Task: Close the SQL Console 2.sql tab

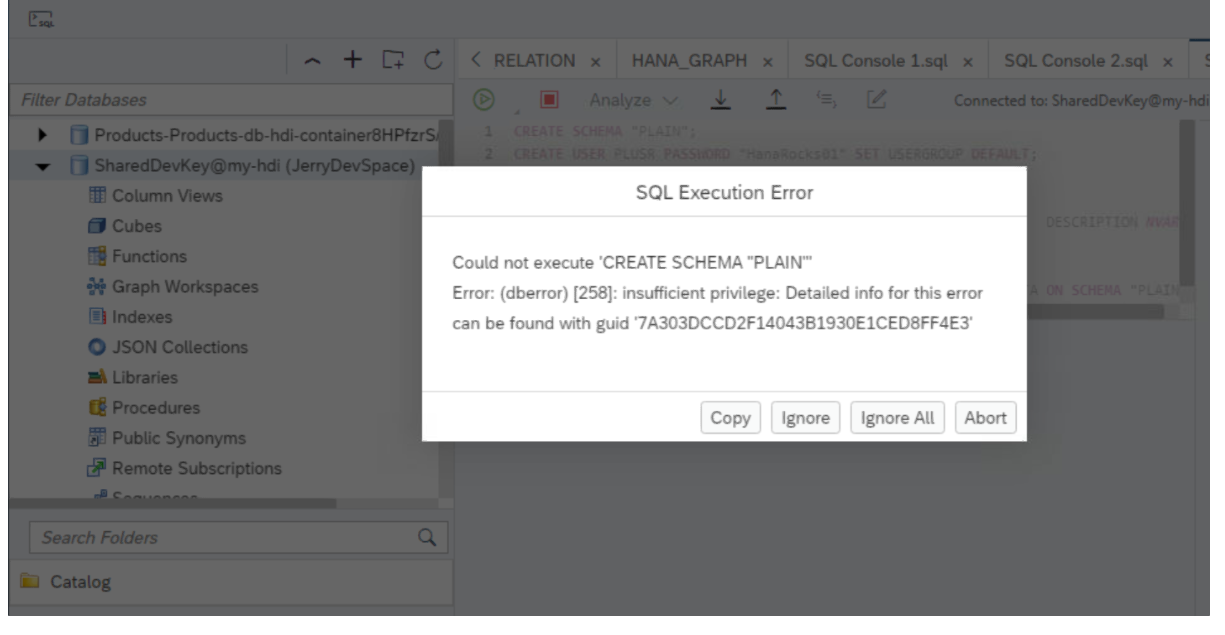Action: 1166,63
